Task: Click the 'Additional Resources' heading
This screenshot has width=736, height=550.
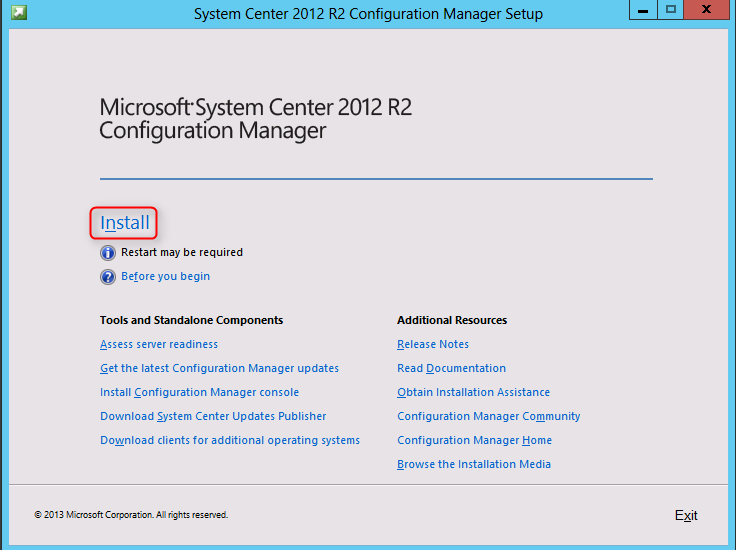Action: pos(452,320)
